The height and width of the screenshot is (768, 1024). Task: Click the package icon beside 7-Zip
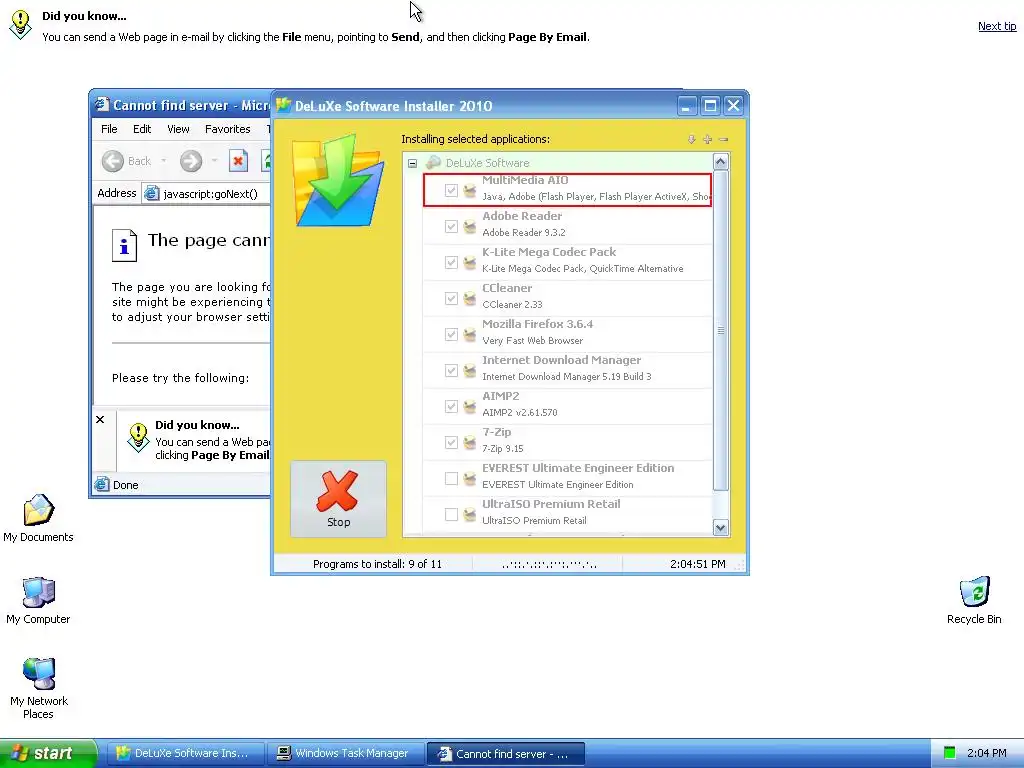click(470, 442)
